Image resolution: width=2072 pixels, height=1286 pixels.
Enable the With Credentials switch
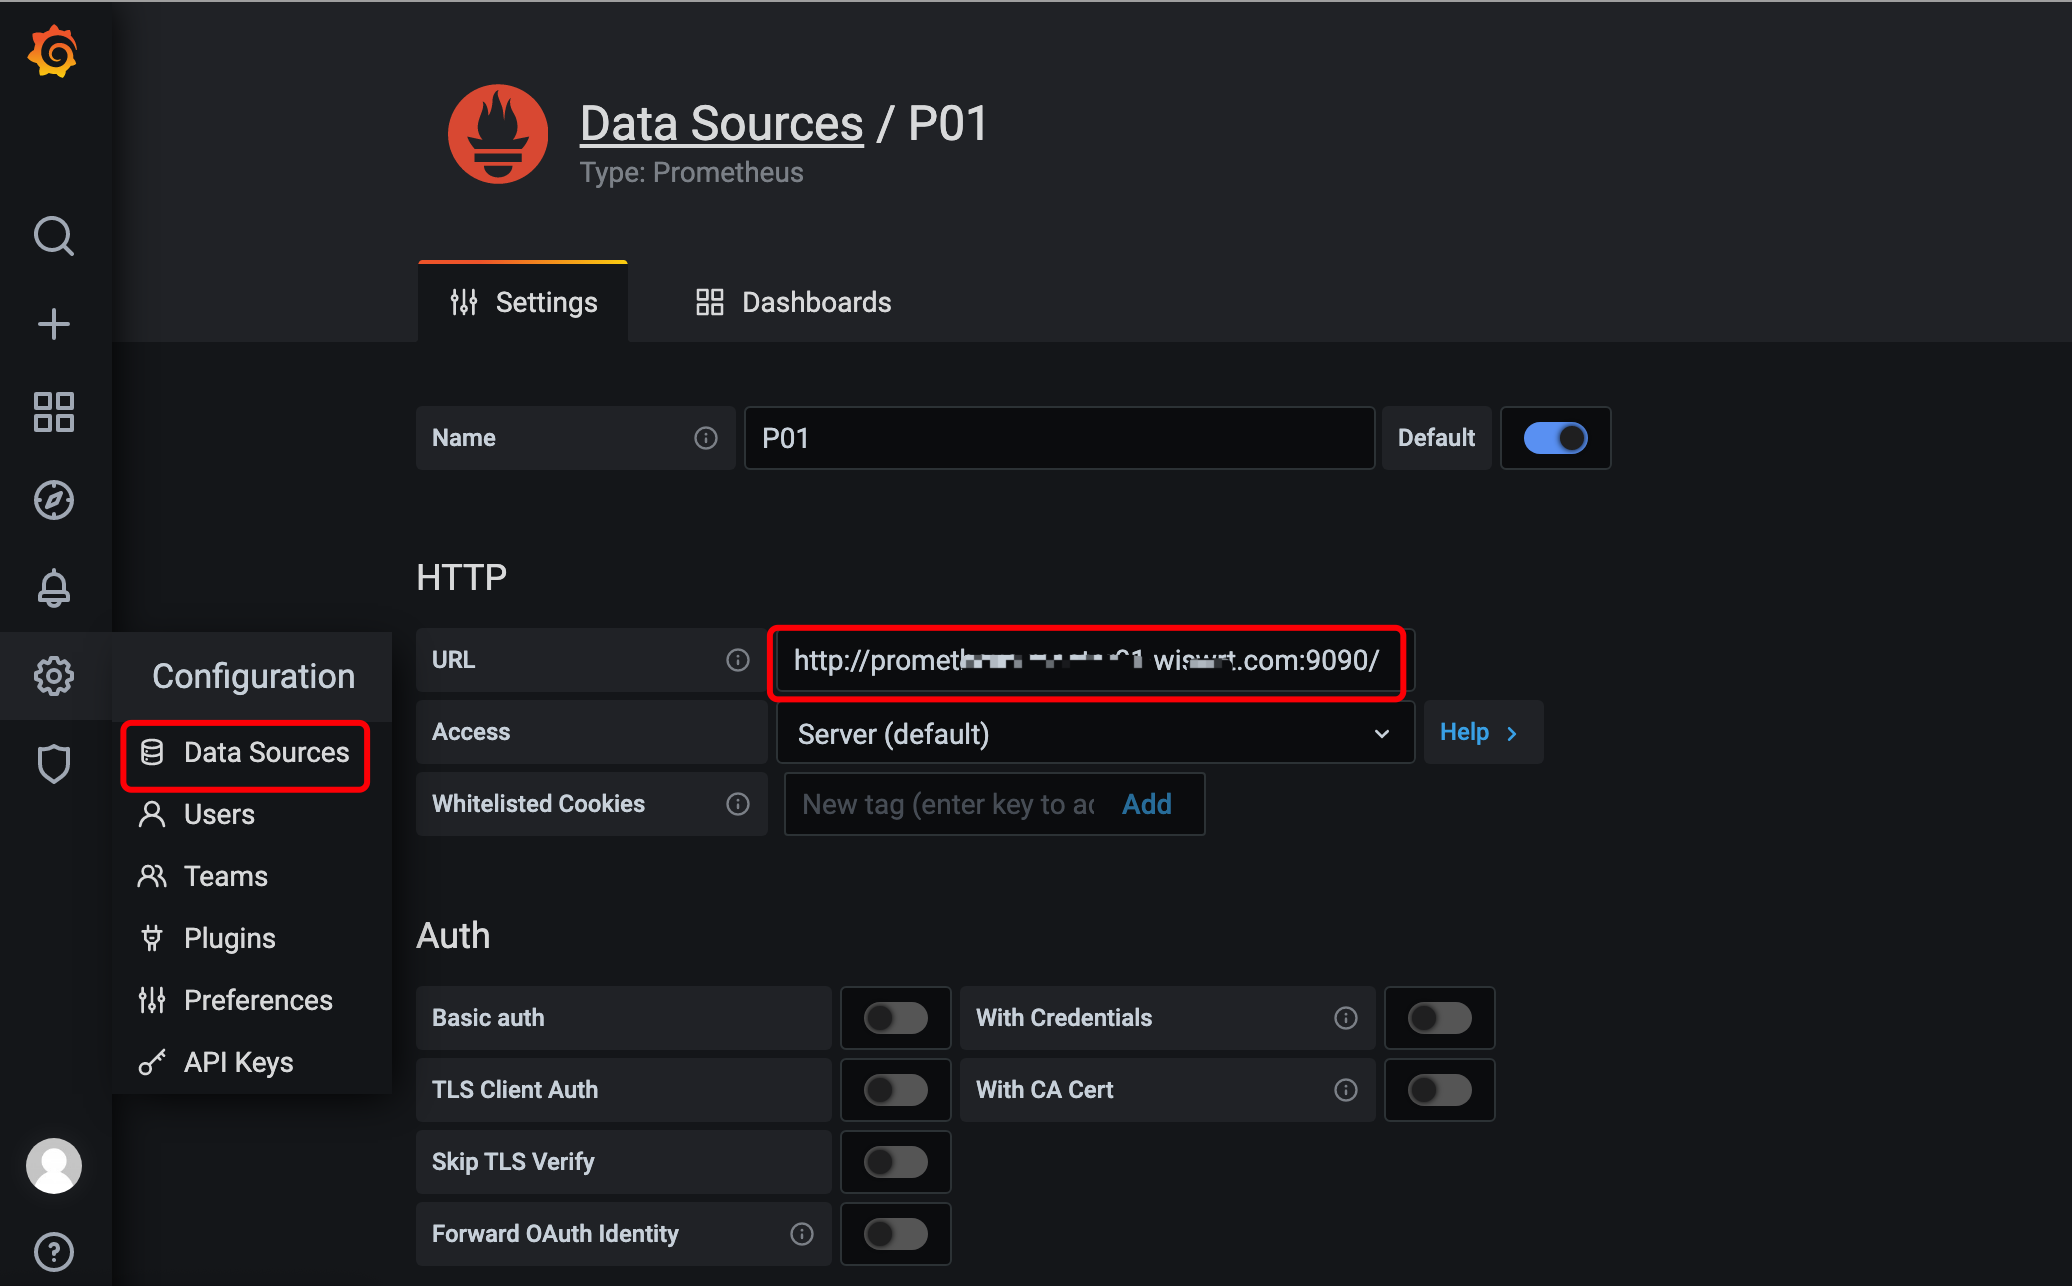[x=1440, y=1018]
